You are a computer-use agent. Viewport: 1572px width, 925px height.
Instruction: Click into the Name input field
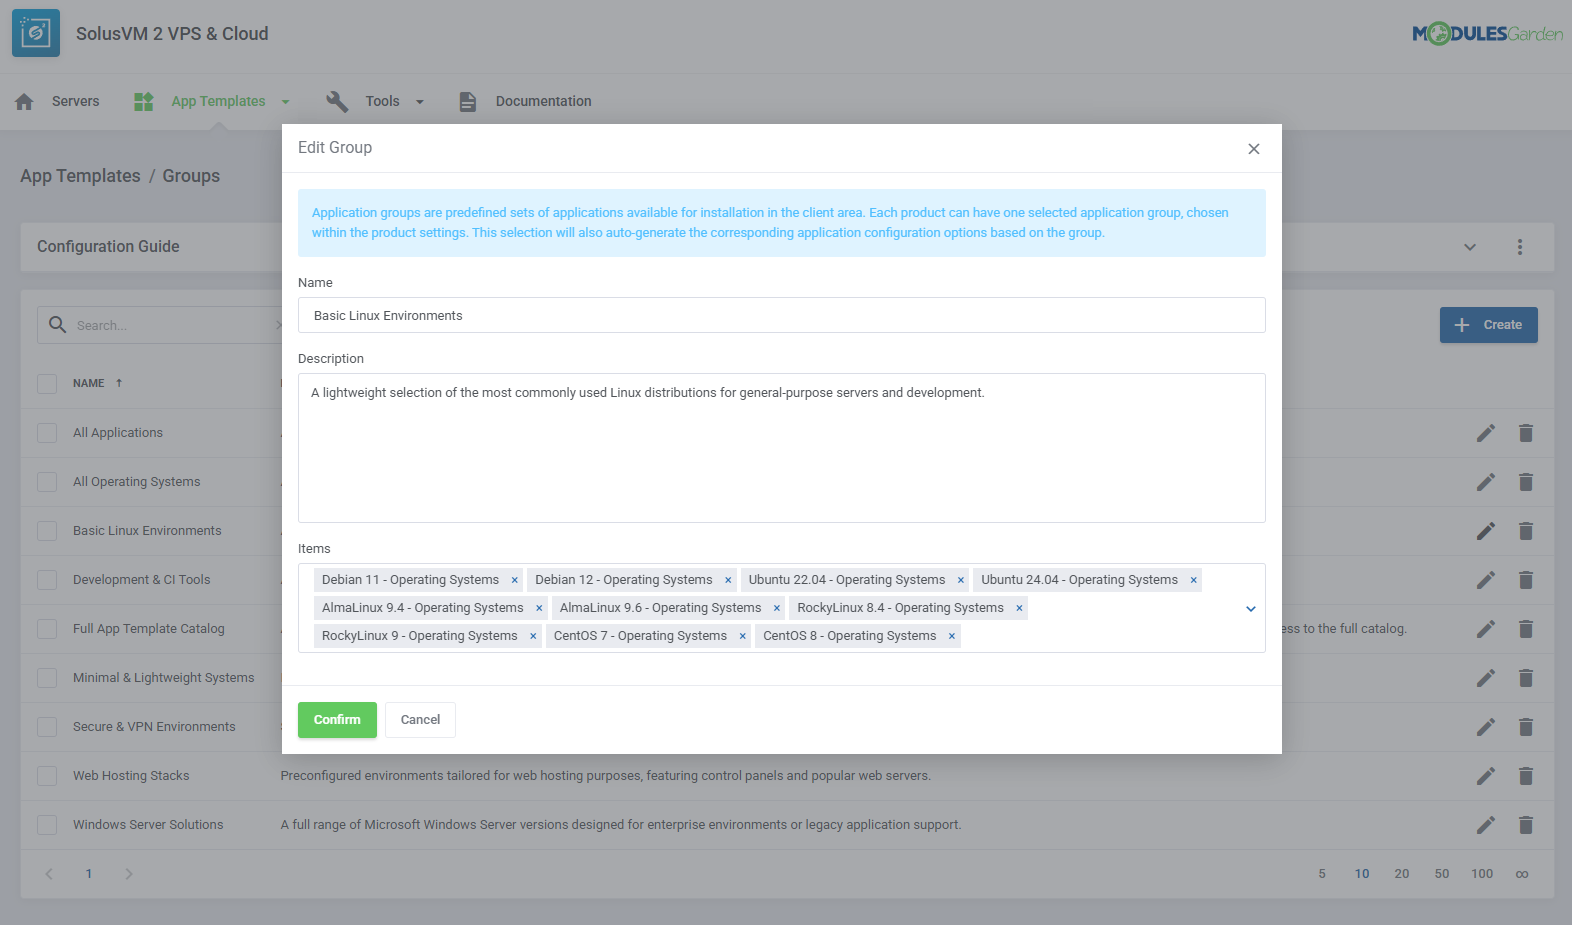pyautogui.click(x=782, y=315)
